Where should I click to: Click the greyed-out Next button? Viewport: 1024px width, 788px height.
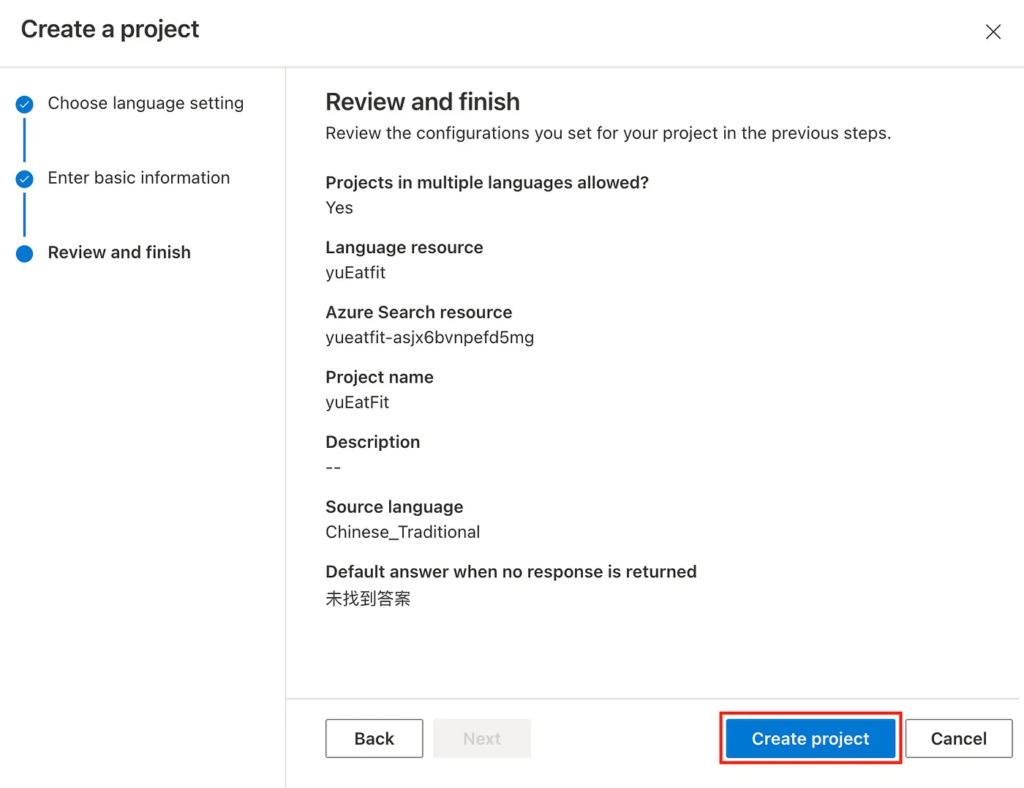click(481, 739)
